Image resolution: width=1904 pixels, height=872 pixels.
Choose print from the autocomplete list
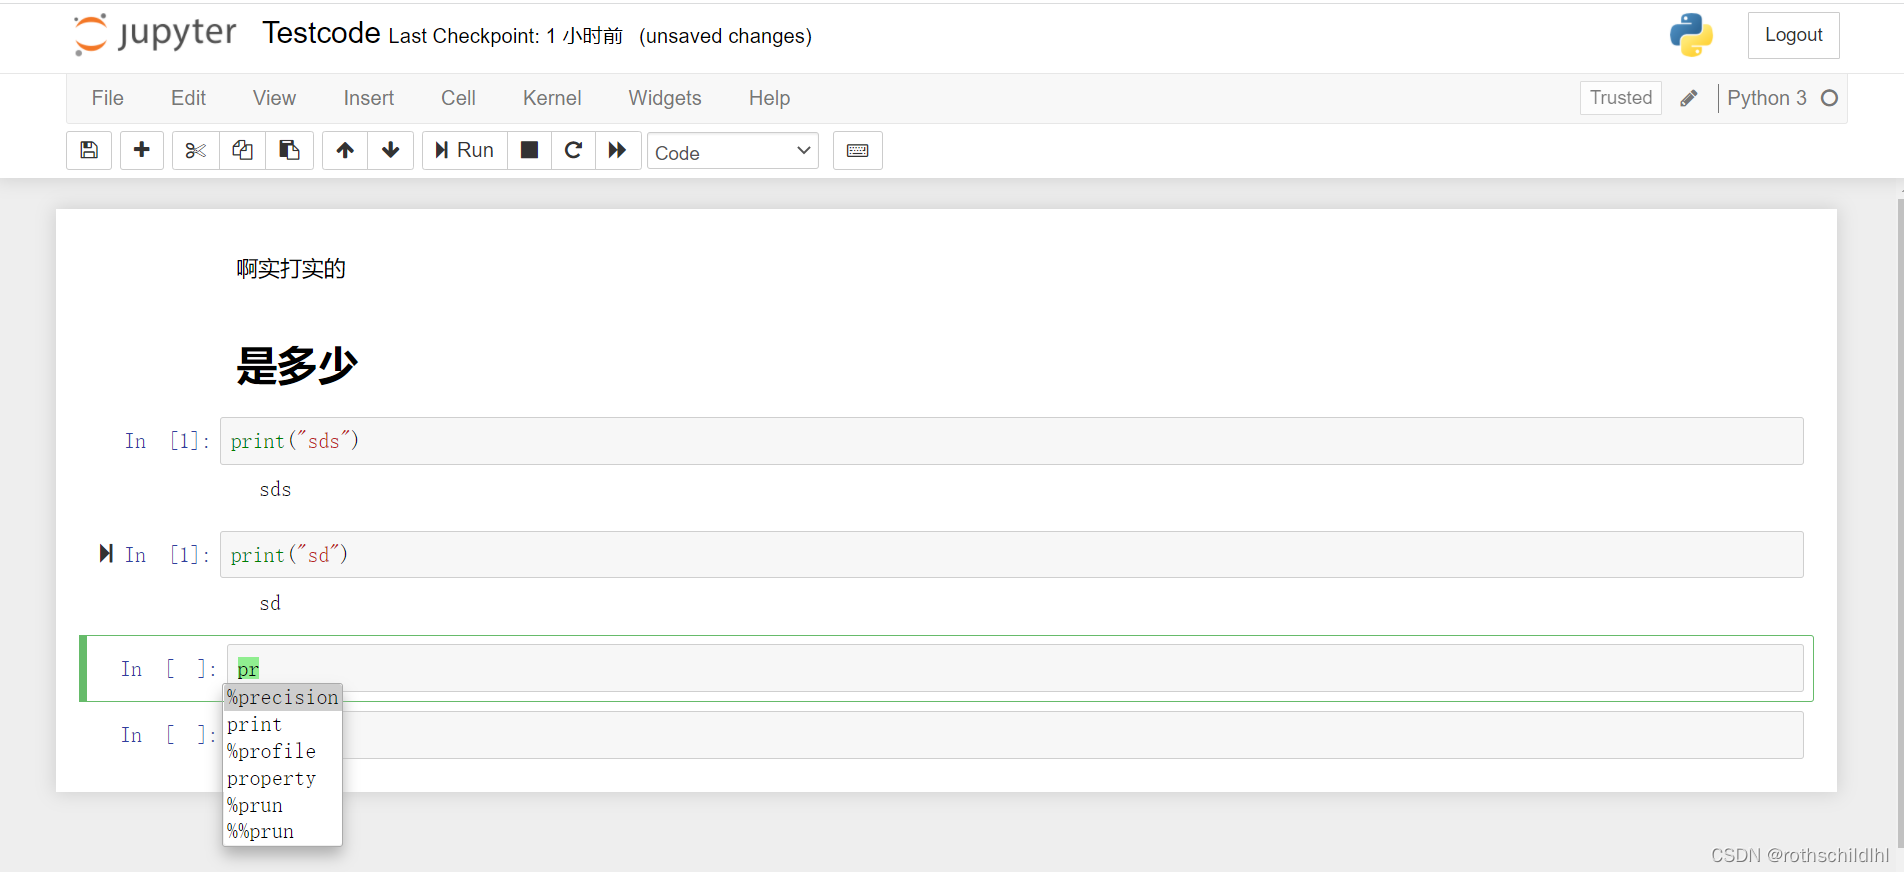(x=283, y=724)
